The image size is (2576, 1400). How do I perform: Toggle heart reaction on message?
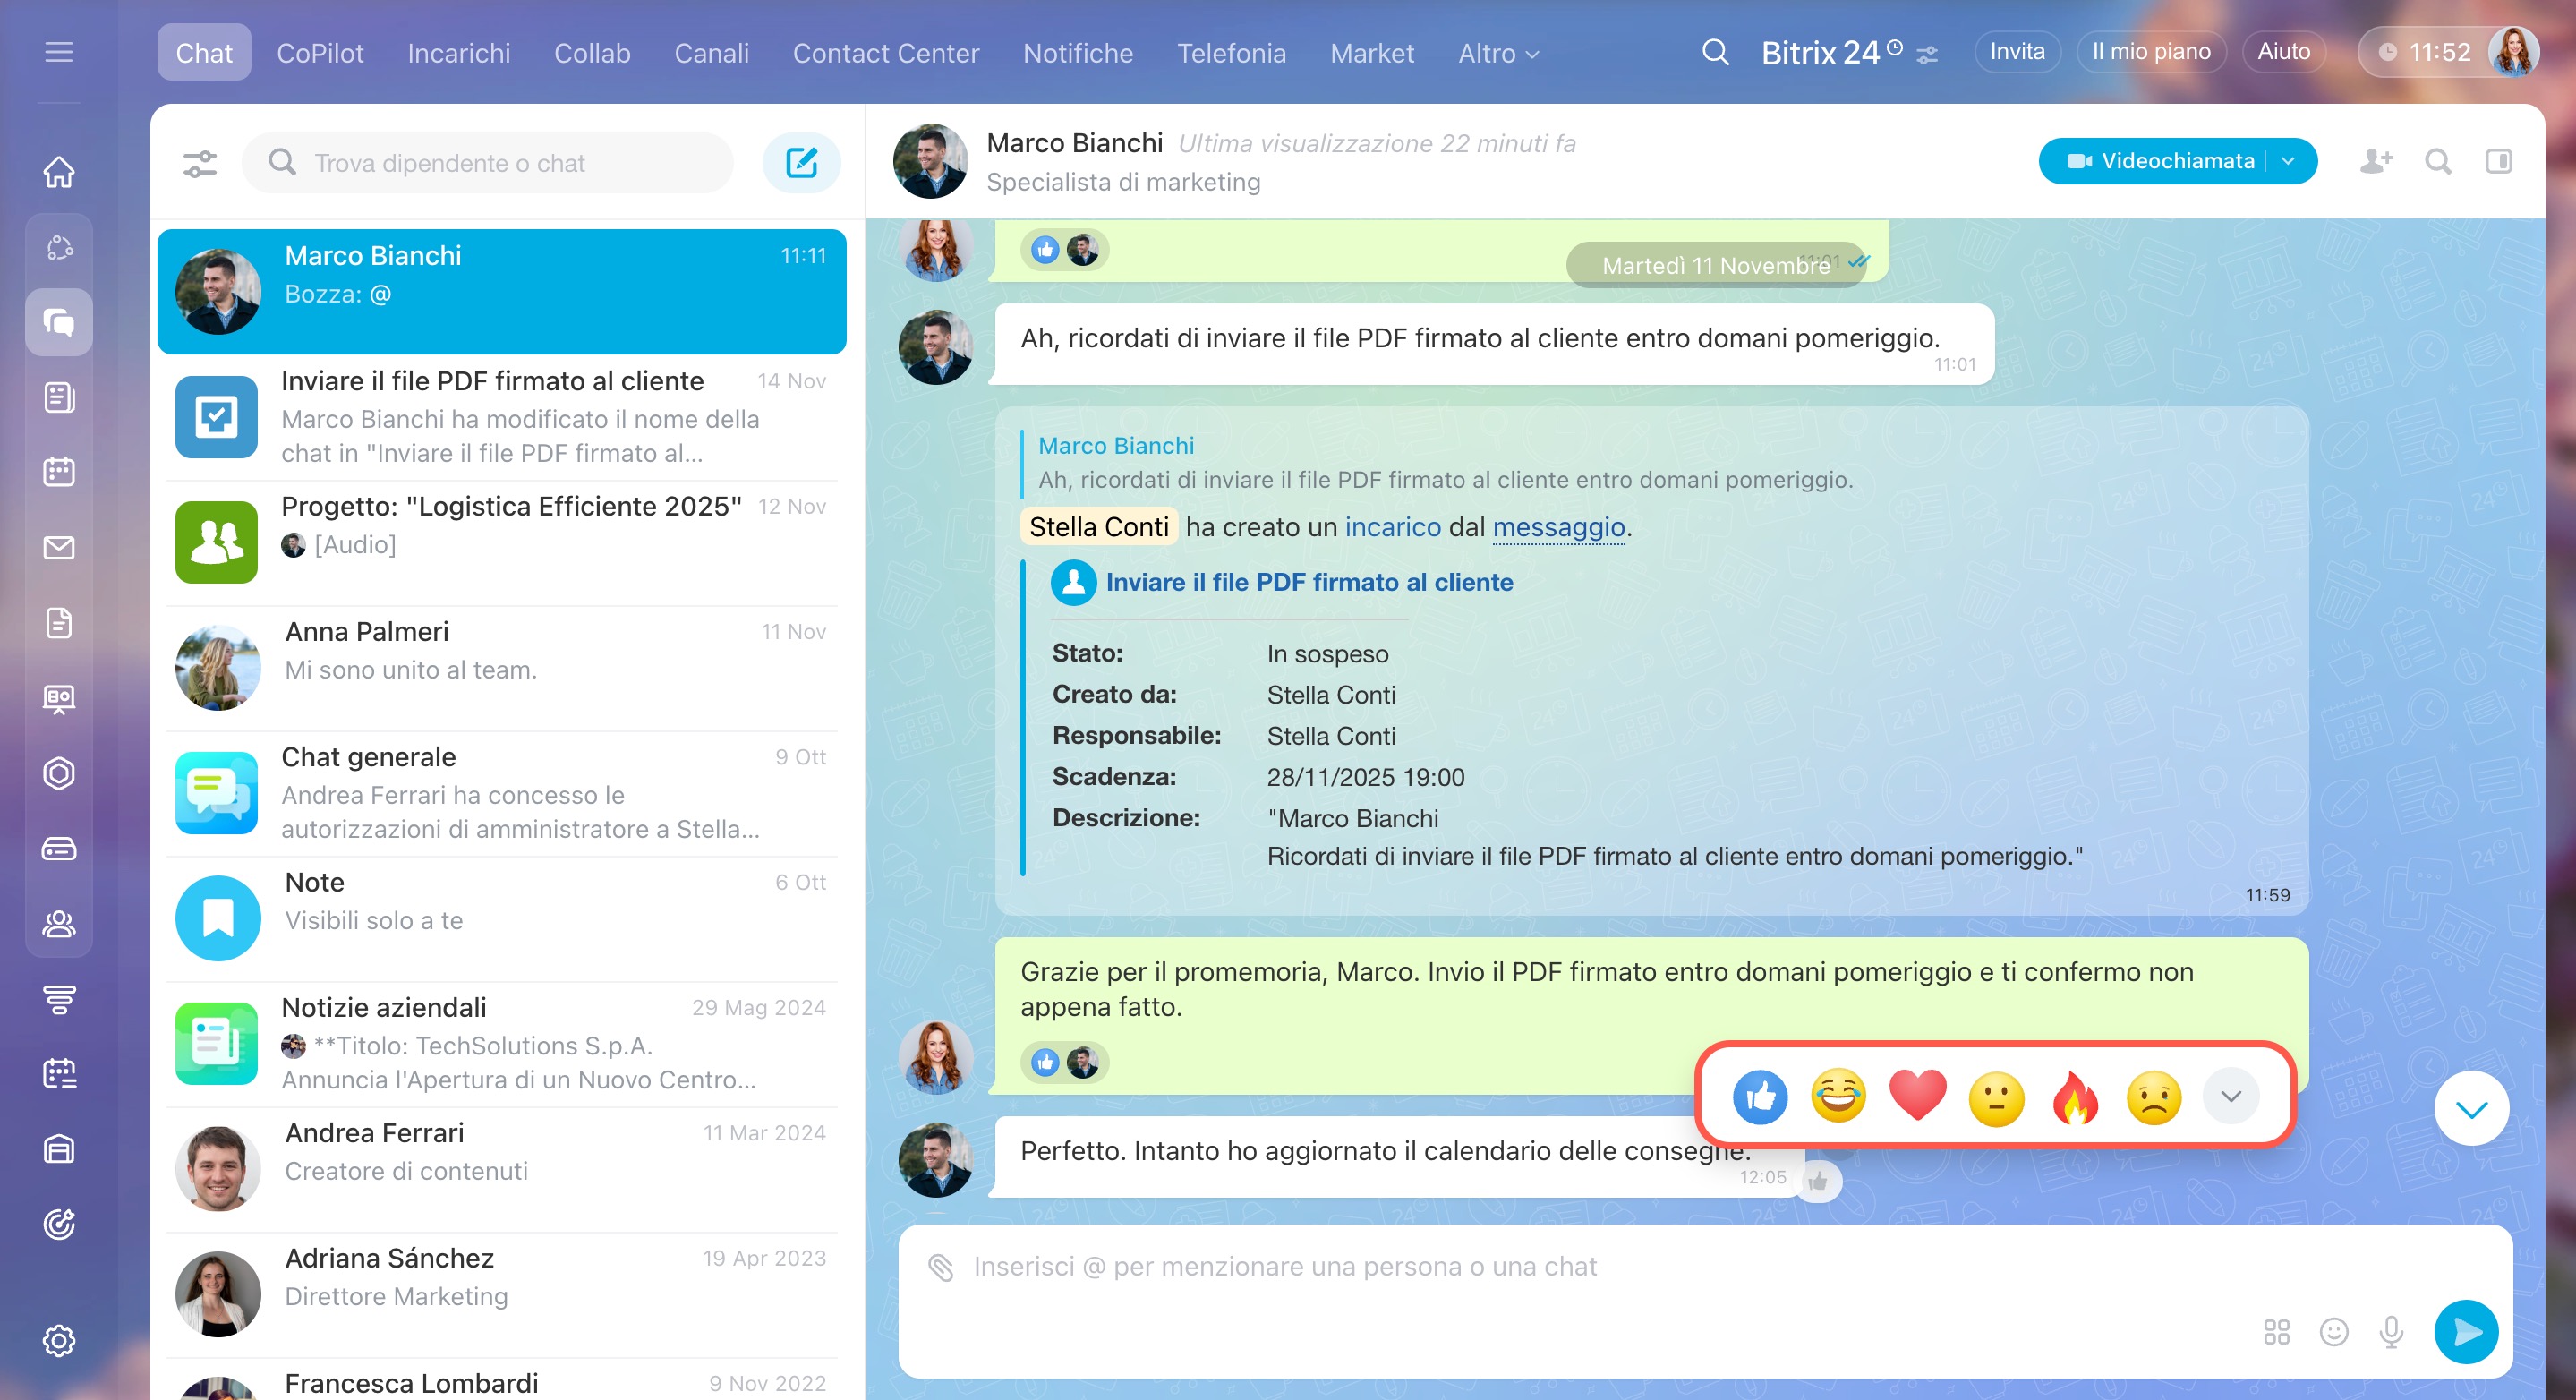1917,1095
